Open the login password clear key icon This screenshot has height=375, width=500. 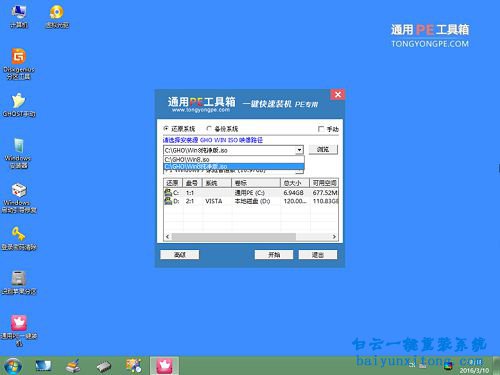tap(19, 238)
